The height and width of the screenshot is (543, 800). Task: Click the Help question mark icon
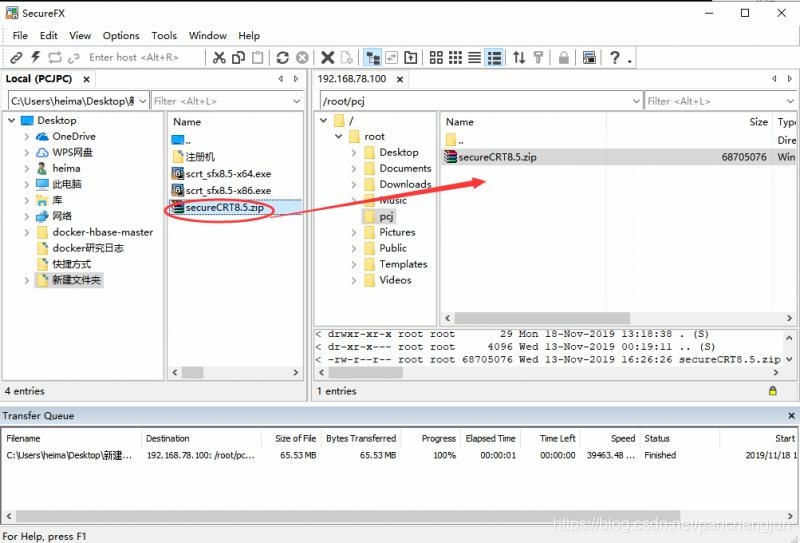pyautogui.click(x=615, y=58)
